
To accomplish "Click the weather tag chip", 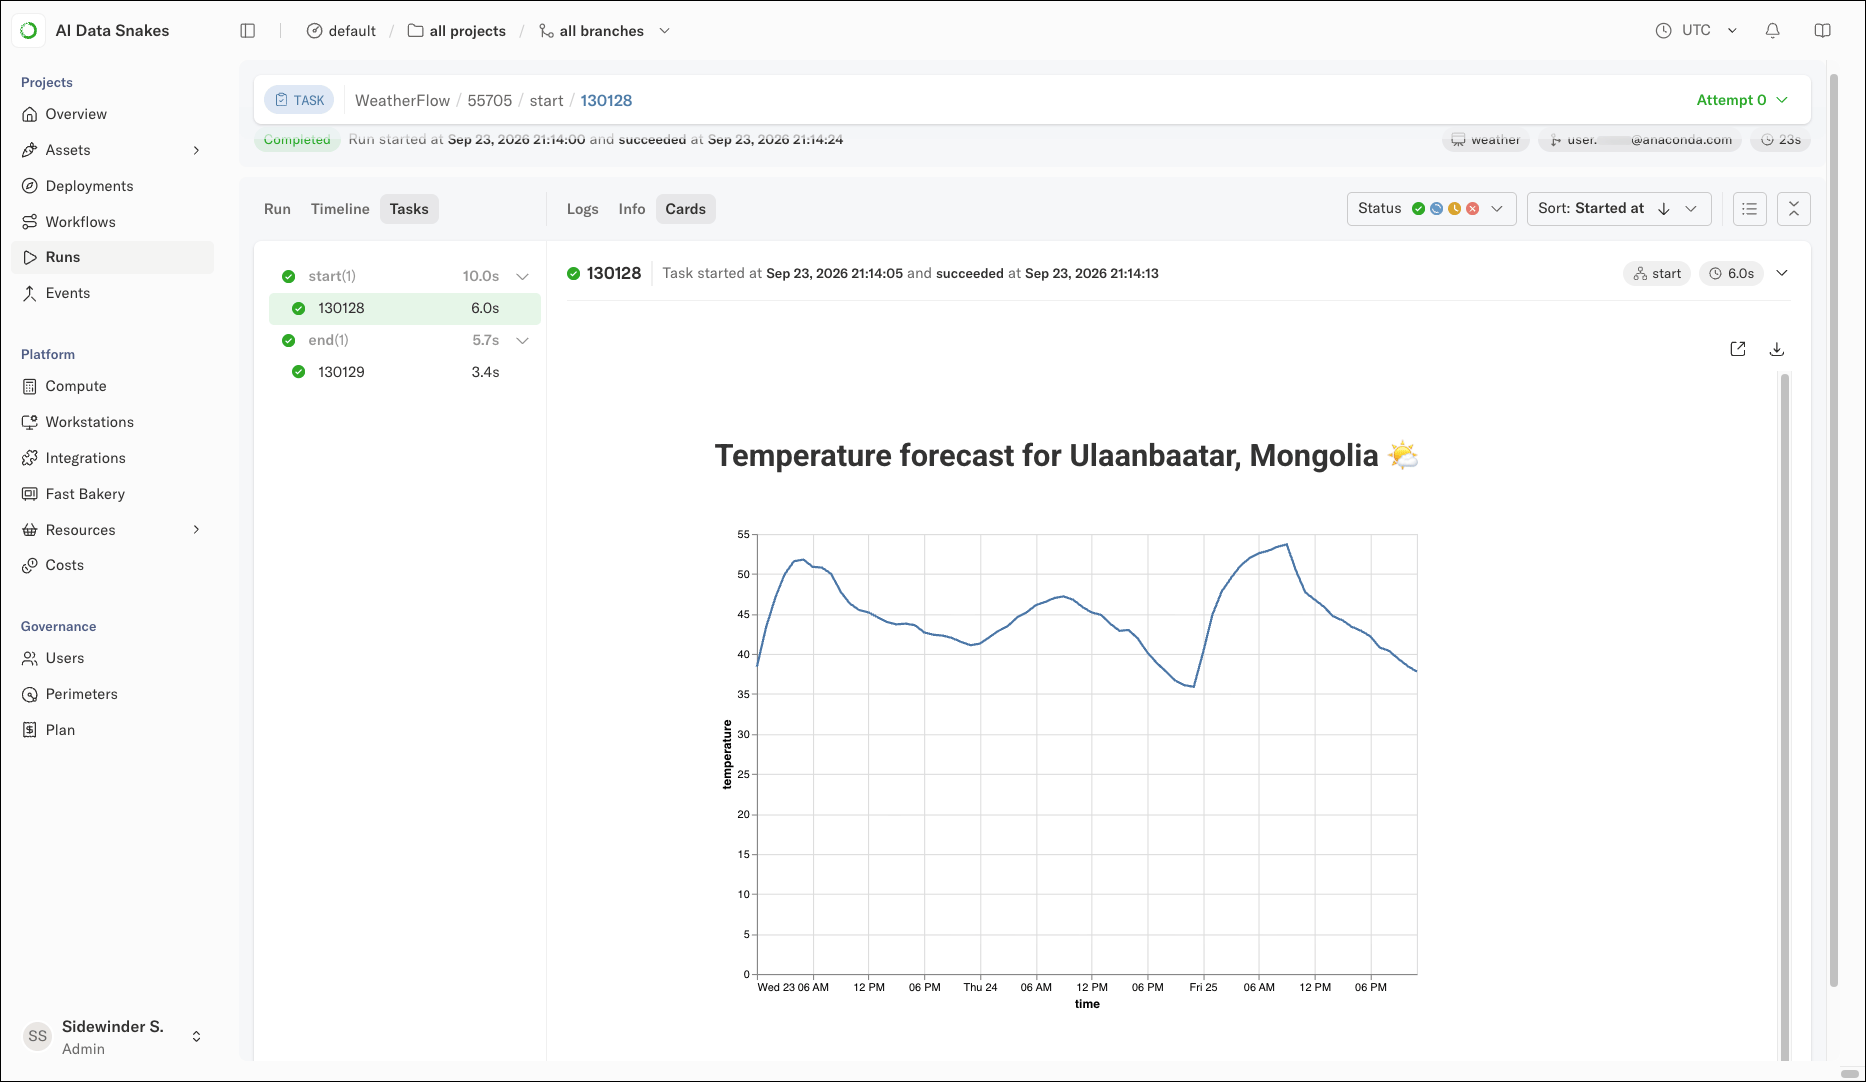I will pyautogui.click(x=1486, y=140).
